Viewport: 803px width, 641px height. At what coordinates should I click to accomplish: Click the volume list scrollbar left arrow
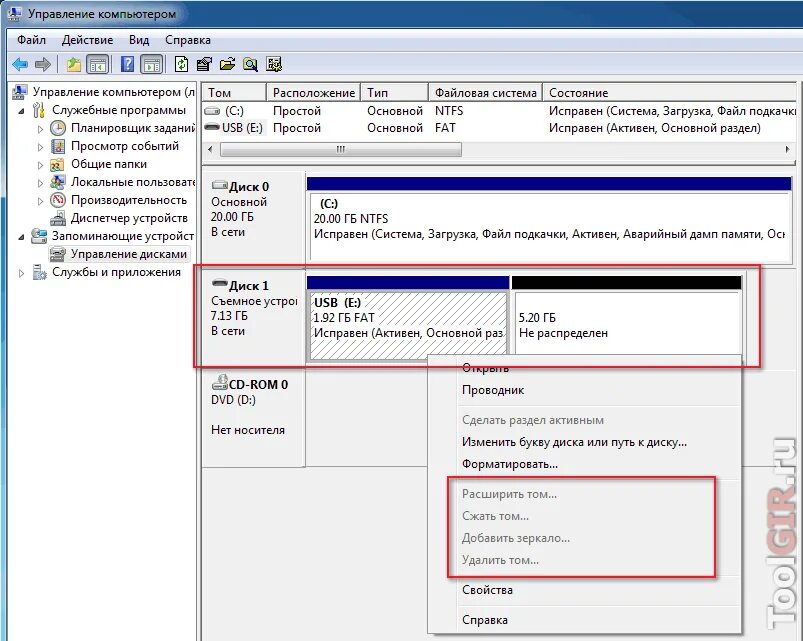pos(210,149)
